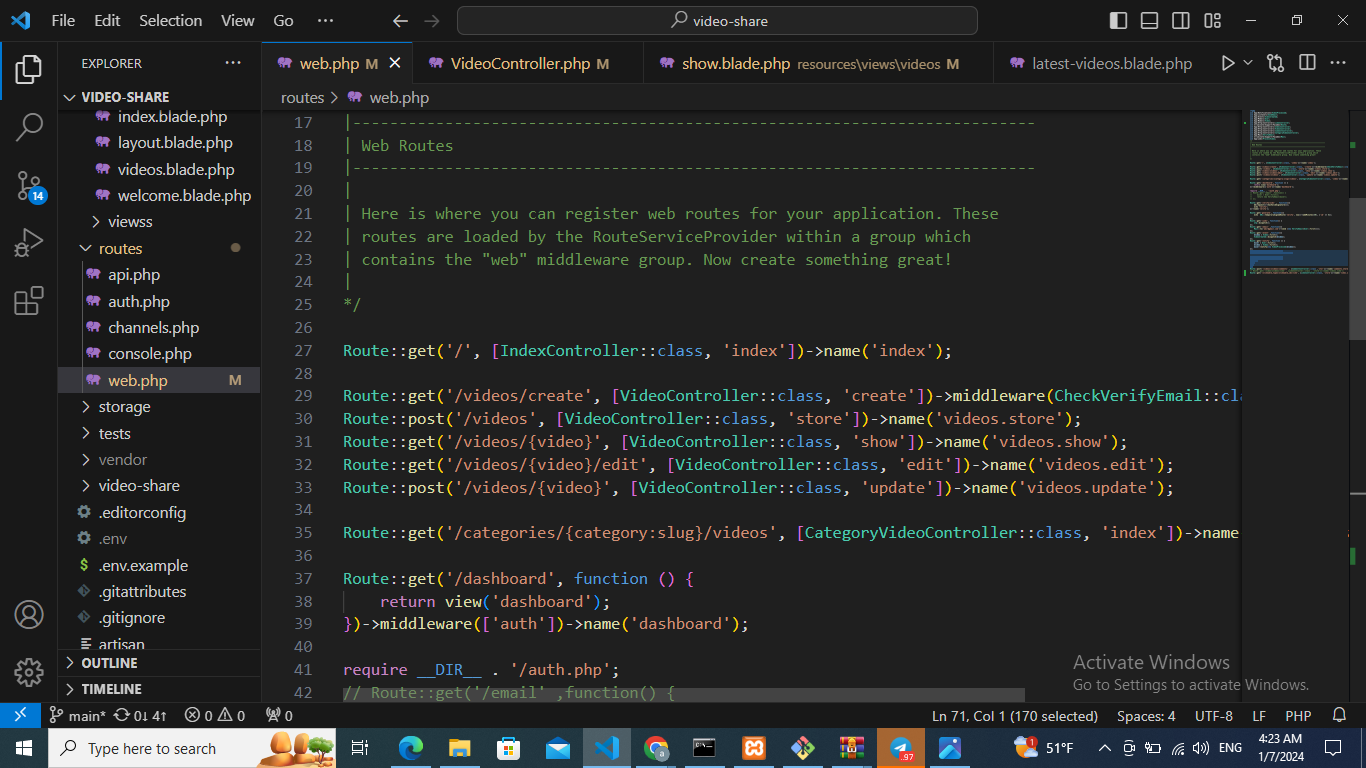Open Customize Layout icon in title bar
Screen dimensions: 1366x768
coord(1213,20)
